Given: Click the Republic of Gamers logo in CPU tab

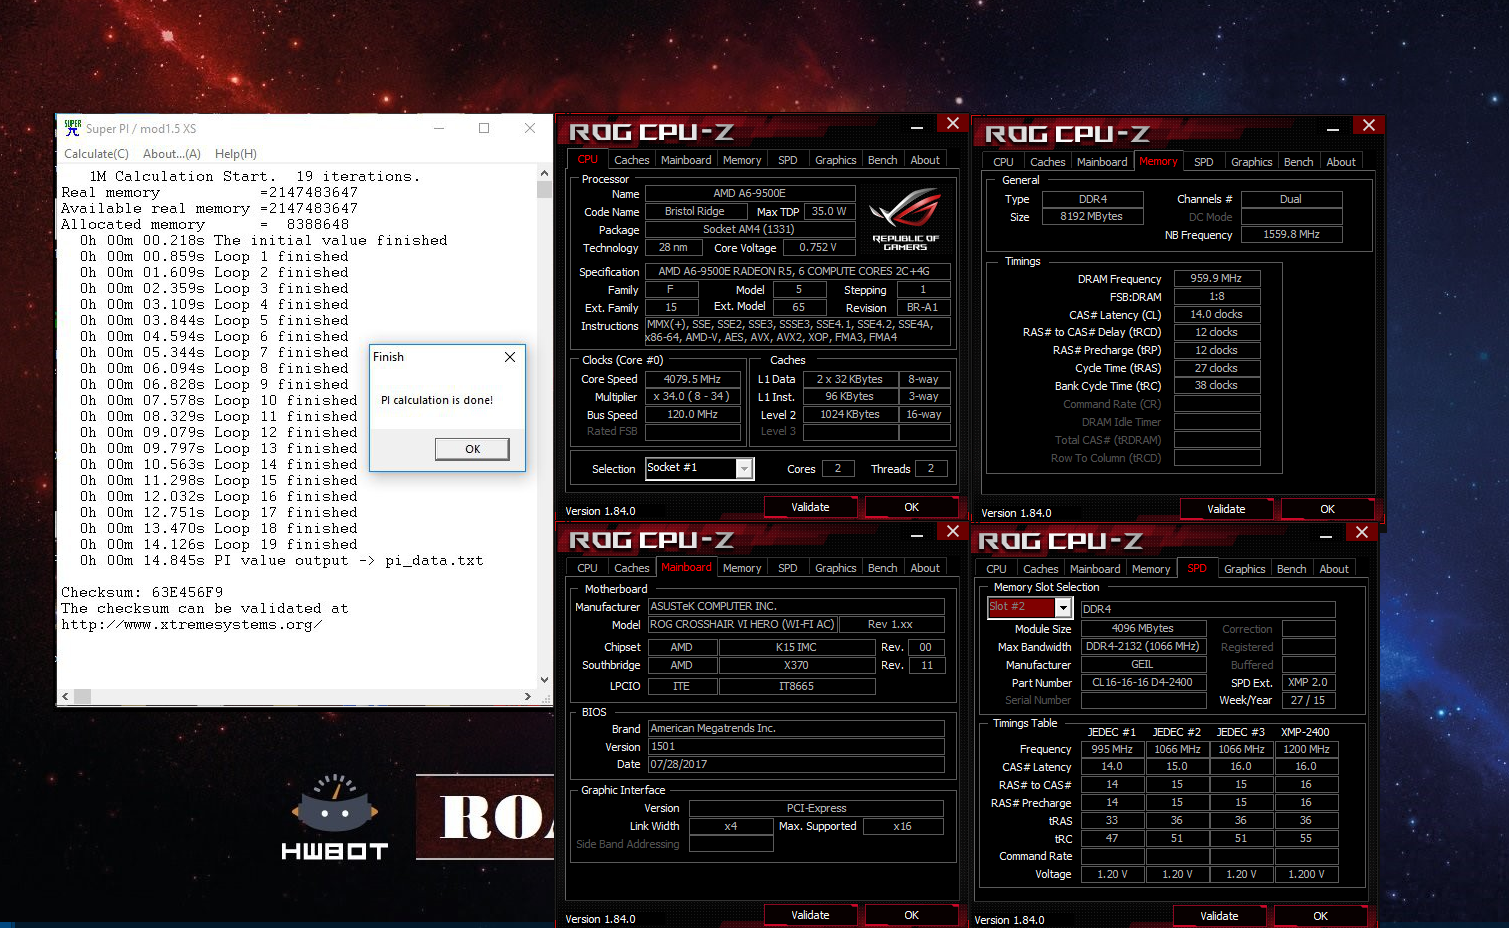Looking at the screenshot, I should (905, 219).
